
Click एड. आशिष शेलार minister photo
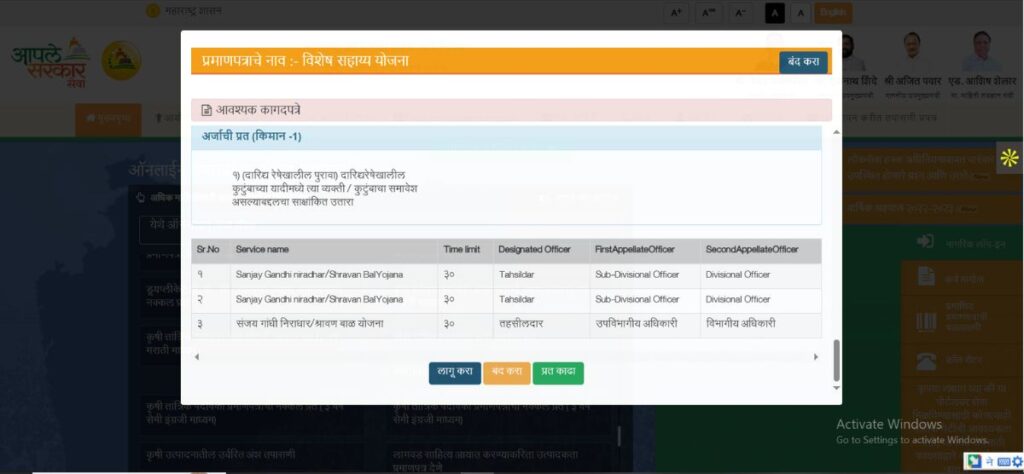click(x=982, y=52)
